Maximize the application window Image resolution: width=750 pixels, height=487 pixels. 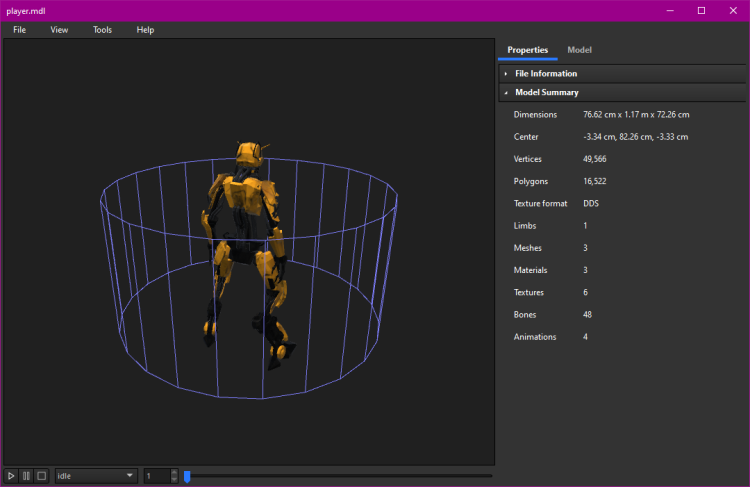coord(701,10)
